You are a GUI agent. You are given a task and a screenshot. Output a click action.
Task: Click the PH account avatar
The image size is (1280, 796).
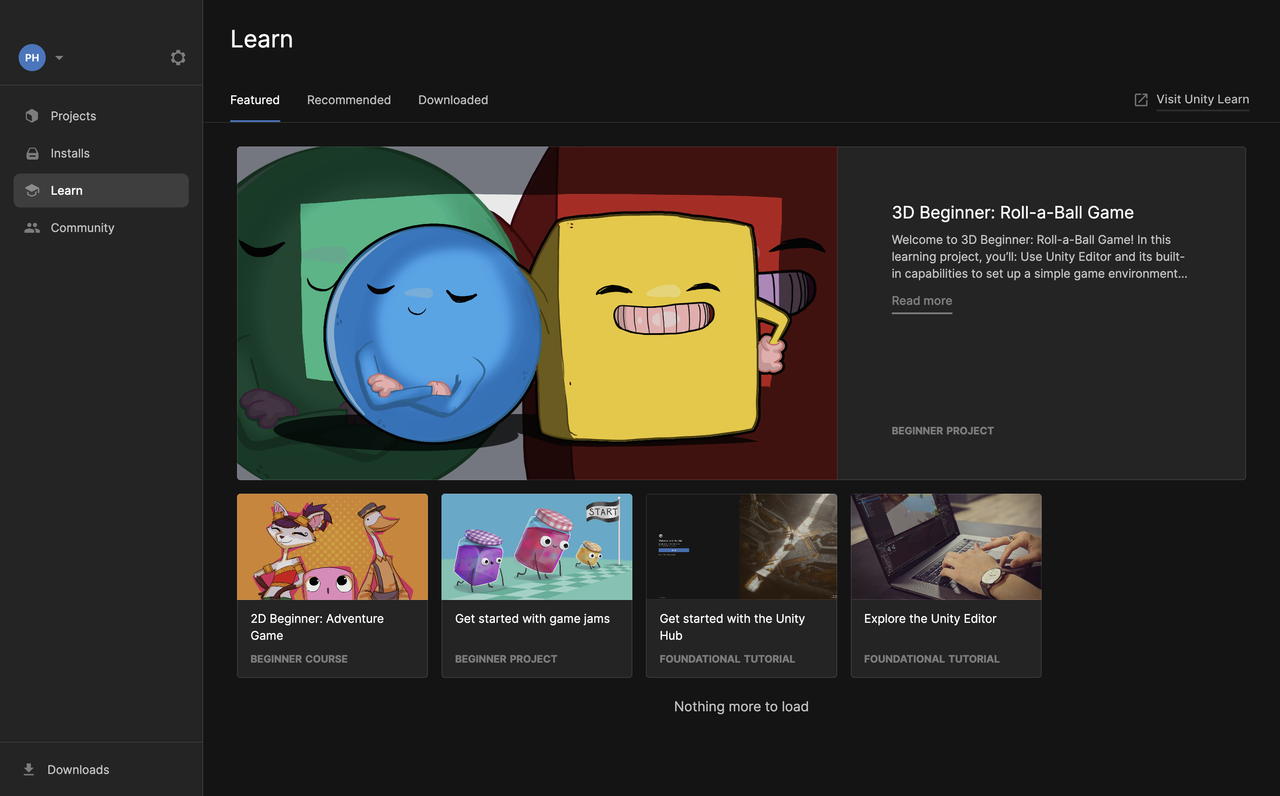coord(32,58)
